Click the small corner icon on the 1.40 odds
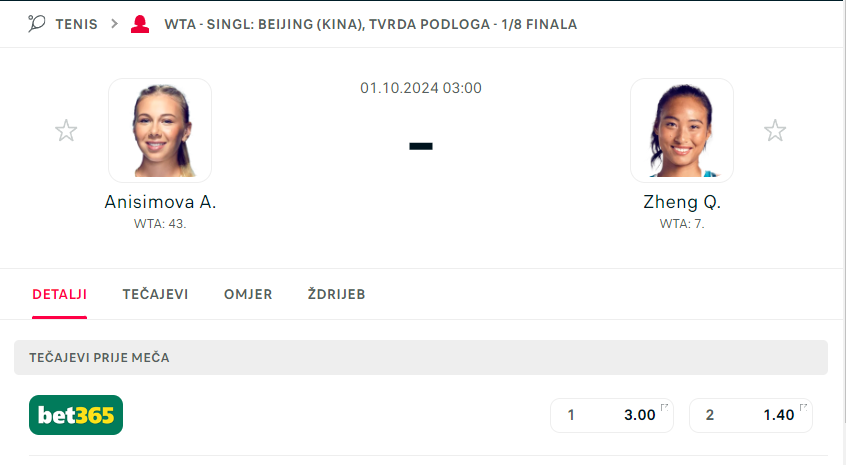 pos(803,407)
